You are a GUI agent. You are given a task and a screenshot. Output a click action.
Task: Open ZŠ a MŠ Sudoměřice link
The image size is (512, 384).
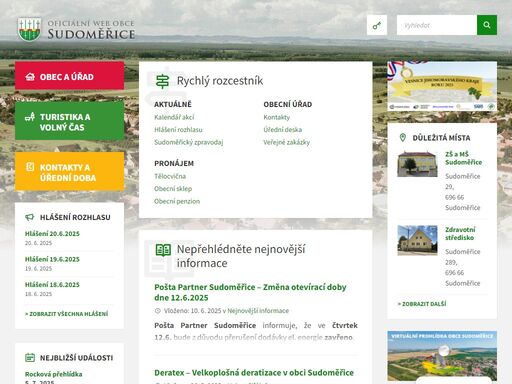tap(463, 158)
